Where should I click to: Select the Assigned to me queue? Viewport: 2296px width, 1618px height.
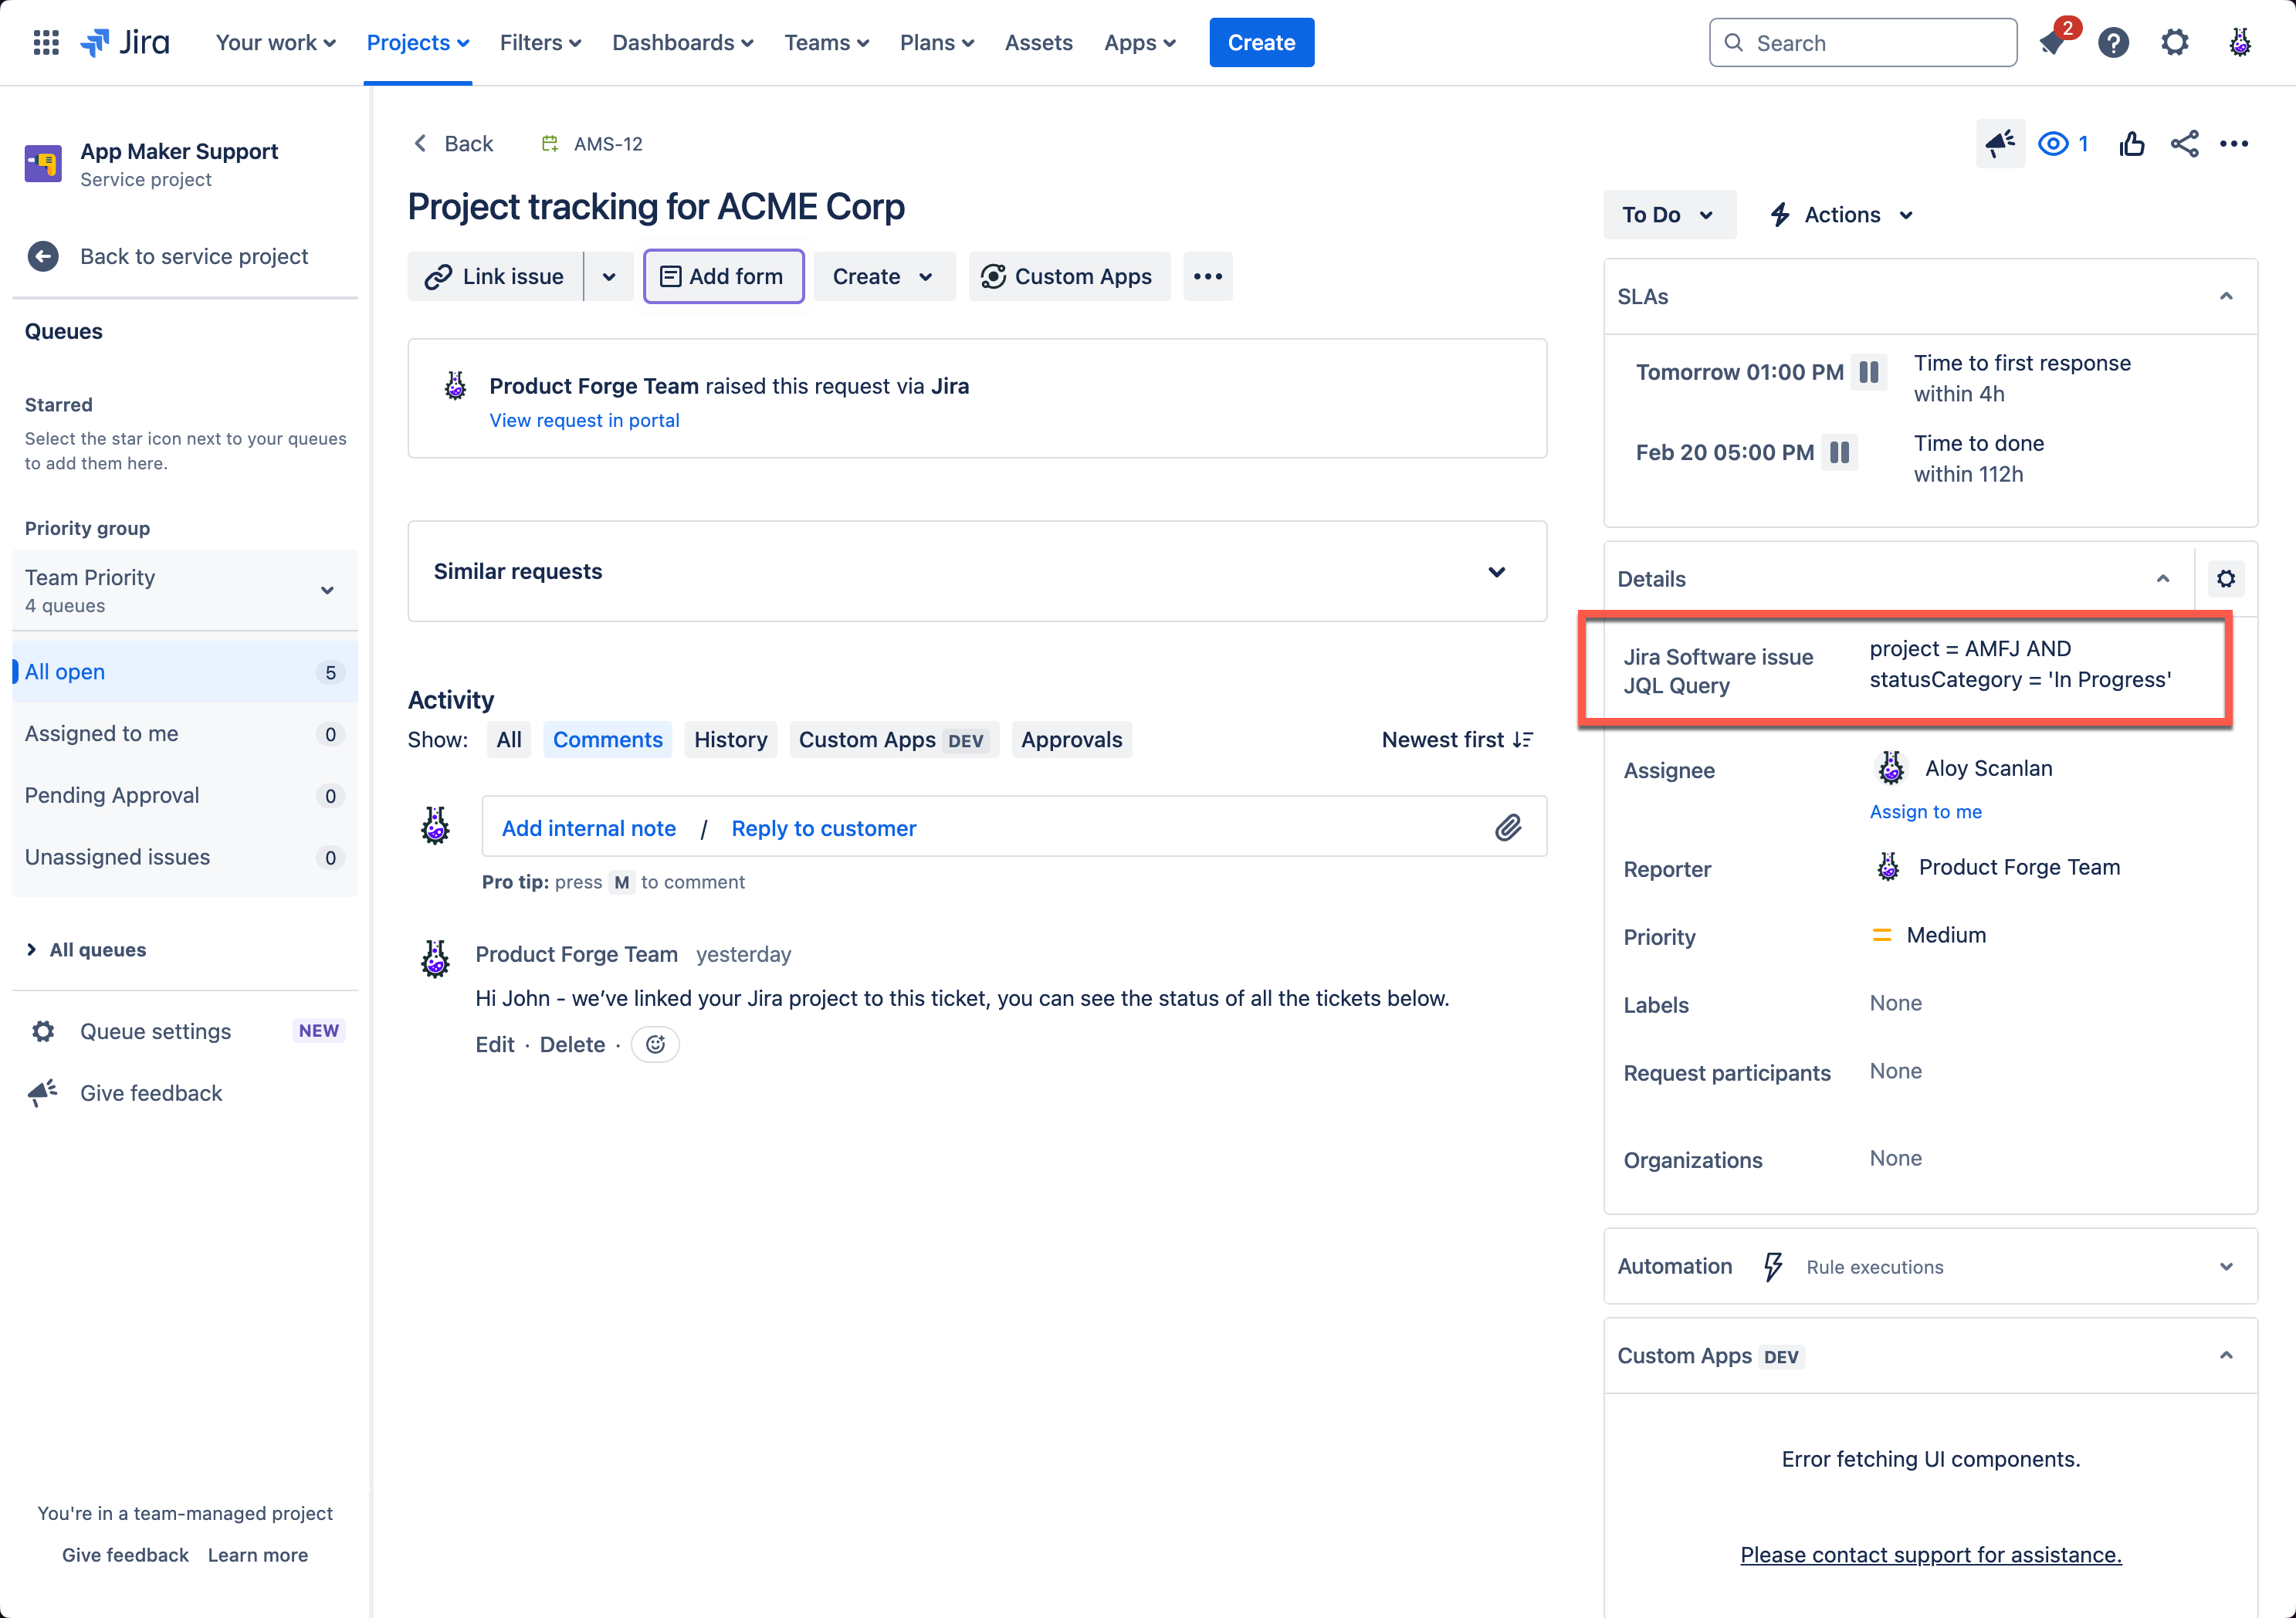point(185,734)
